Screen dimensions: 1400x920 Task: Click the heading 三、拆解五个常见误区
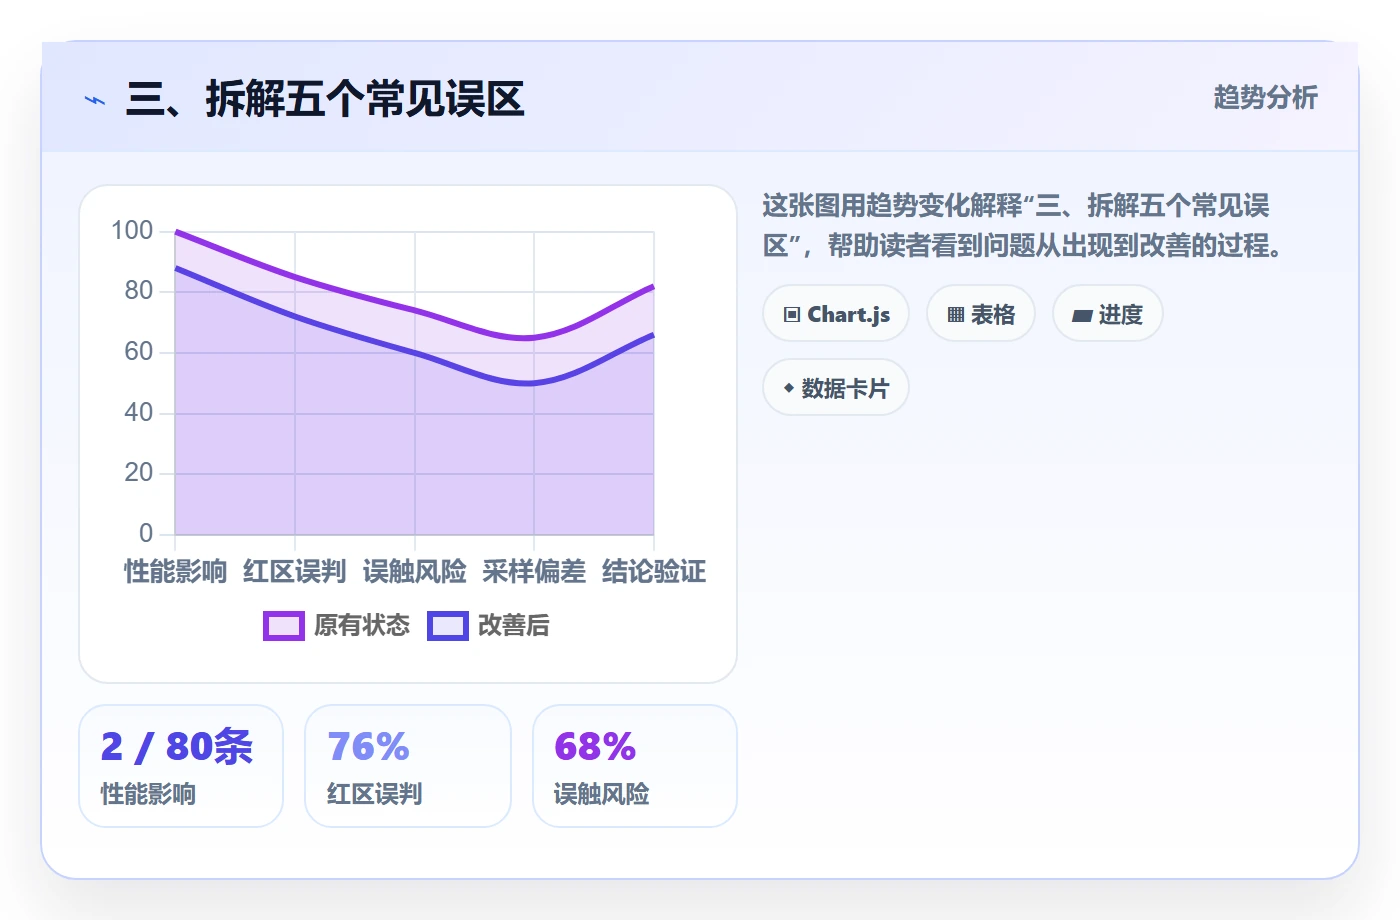325,99
